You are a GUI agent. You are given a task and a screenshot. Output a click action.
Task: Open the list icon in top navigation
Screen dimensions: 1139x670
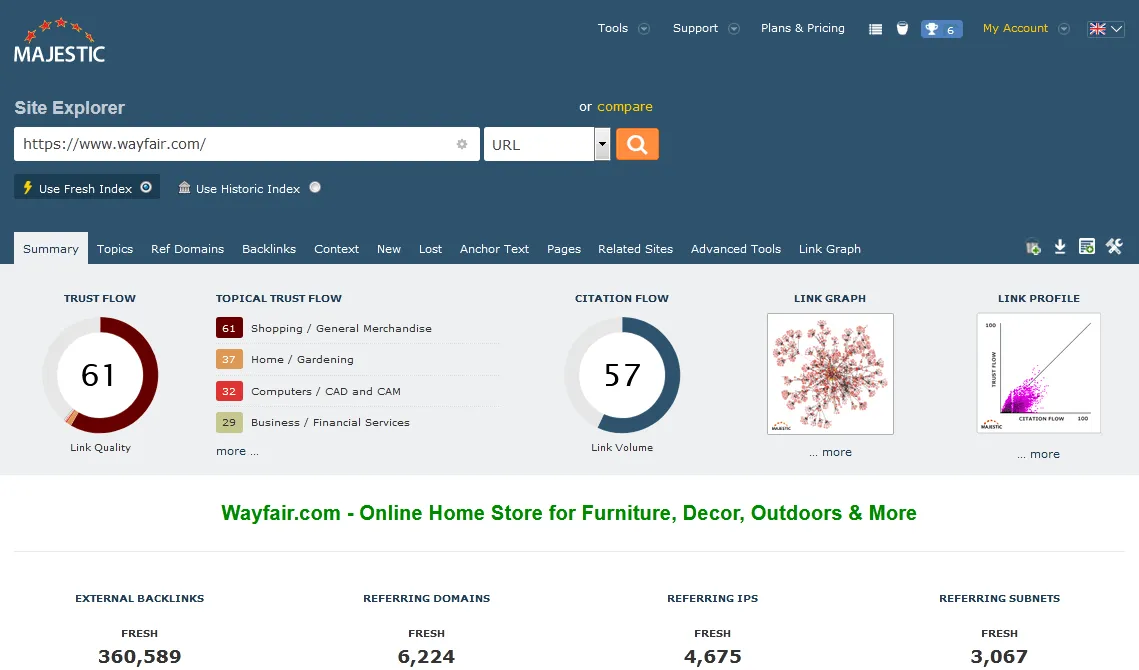point(875,29)
